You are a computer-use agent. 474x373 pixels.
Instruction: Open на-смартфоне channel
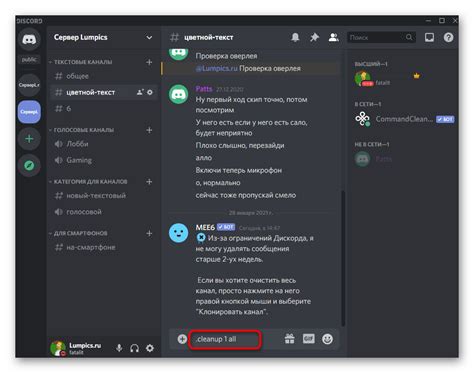point(103,247)
